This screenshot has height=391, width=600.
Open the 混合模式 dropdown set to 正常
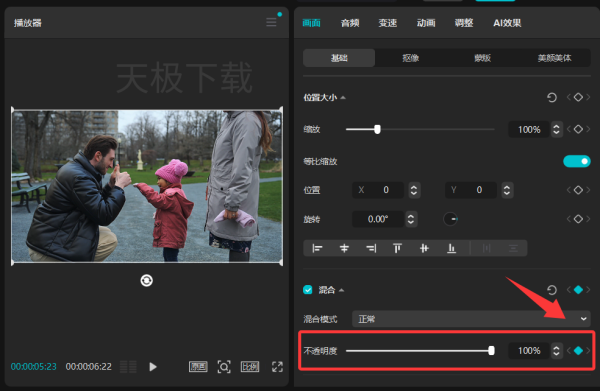(471, 319)
